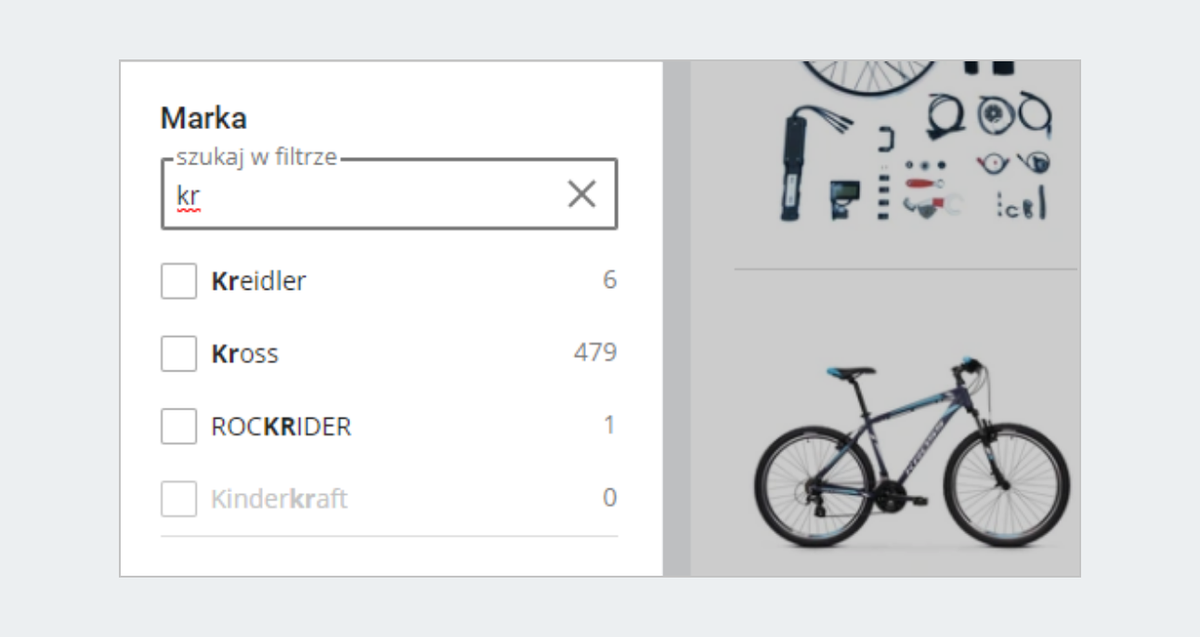Click the Kreidler result count 6
Viewport: 1200px width, 637px height.
tap(609, 281)
